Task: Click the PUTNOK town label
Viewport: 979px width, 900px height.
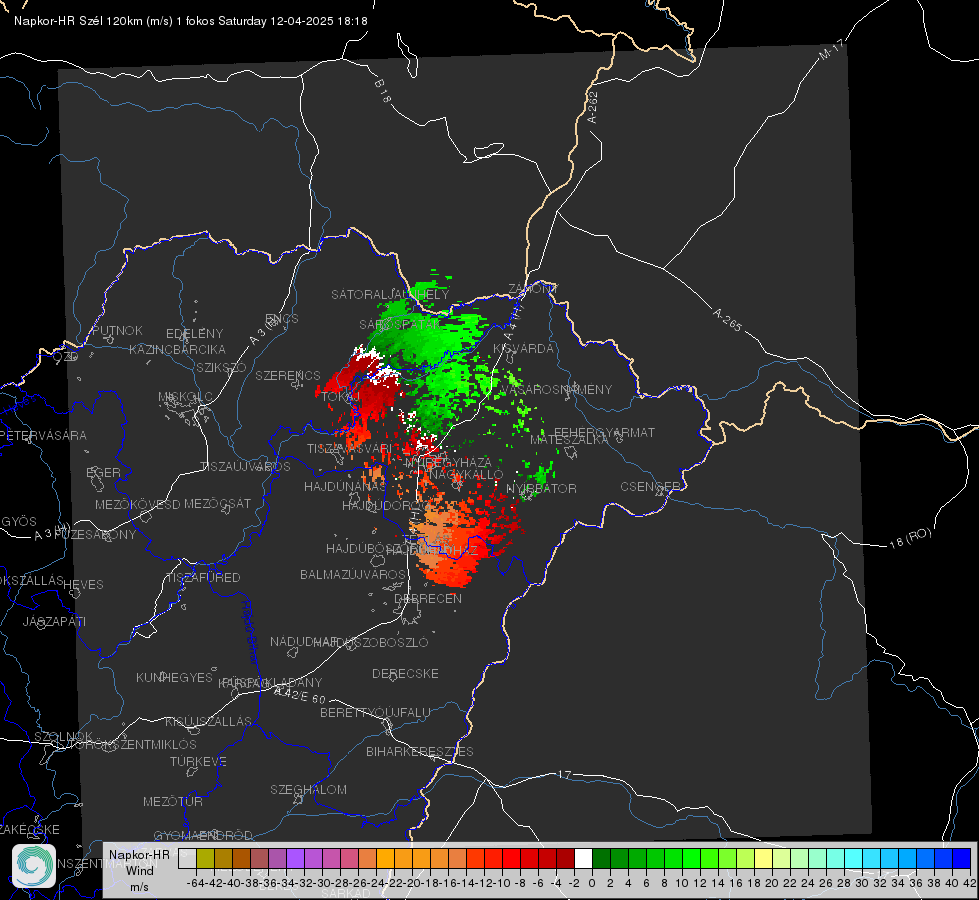Action: click(x=117, y=330)
